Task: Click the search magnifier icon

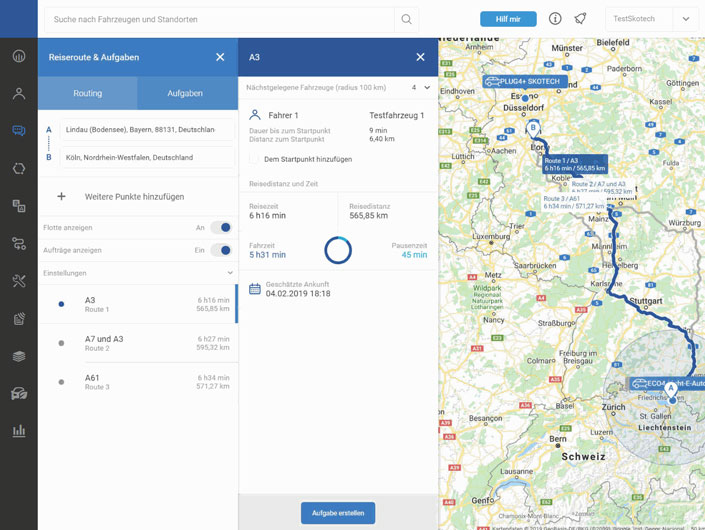Action: pyautogui.click(x=406, y=19)
